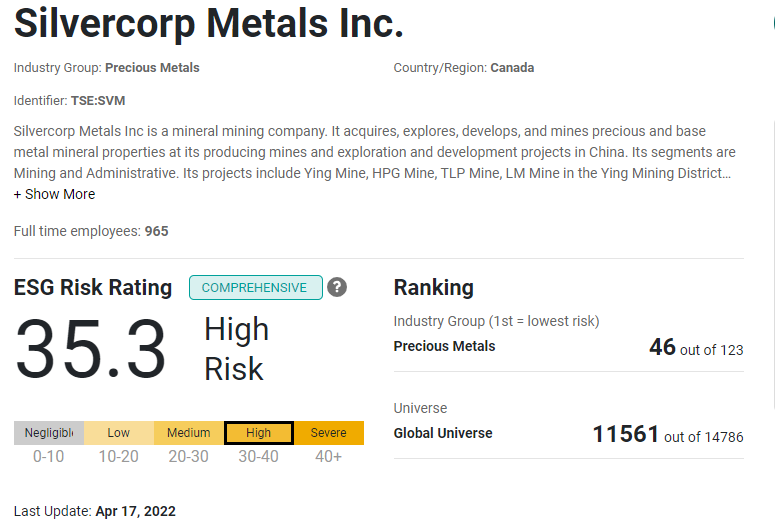Screen dimensions: 775x524
Task: Expand description with + Show More
Action: click(x=54, y=194)
